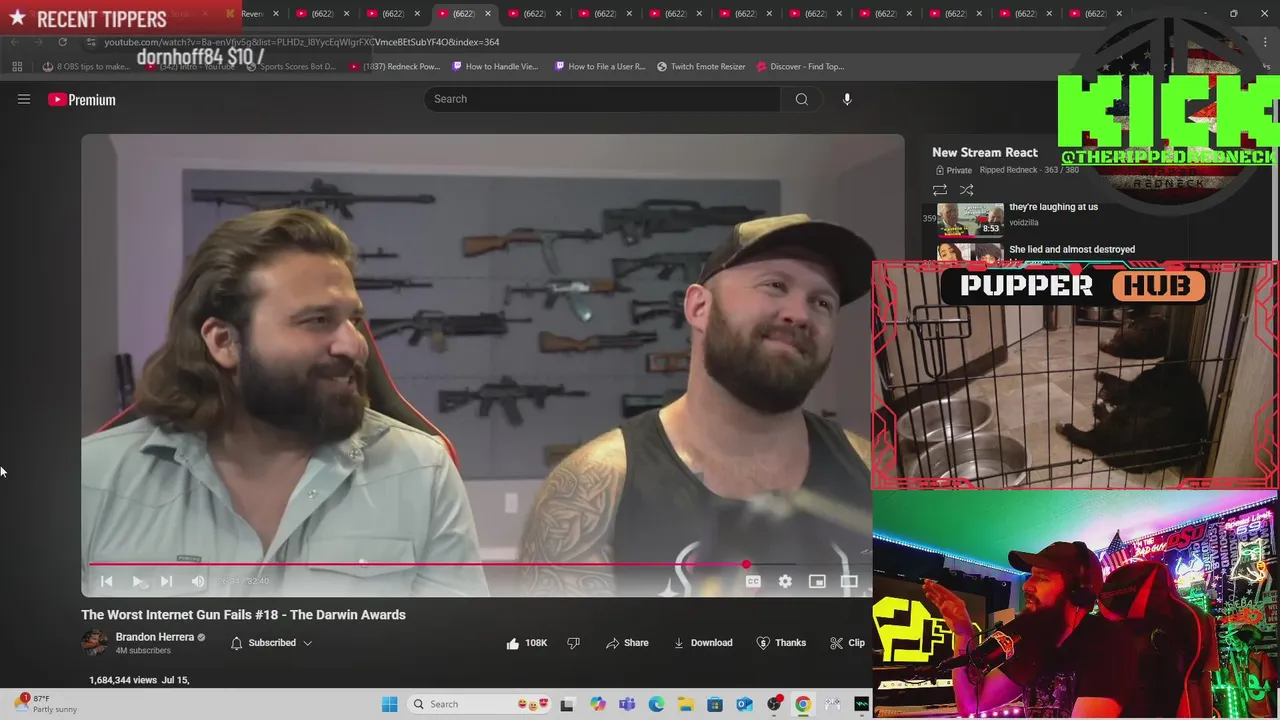Go back with the browser back arrow
1280x720 pixels.
click(x=14, y=42)
